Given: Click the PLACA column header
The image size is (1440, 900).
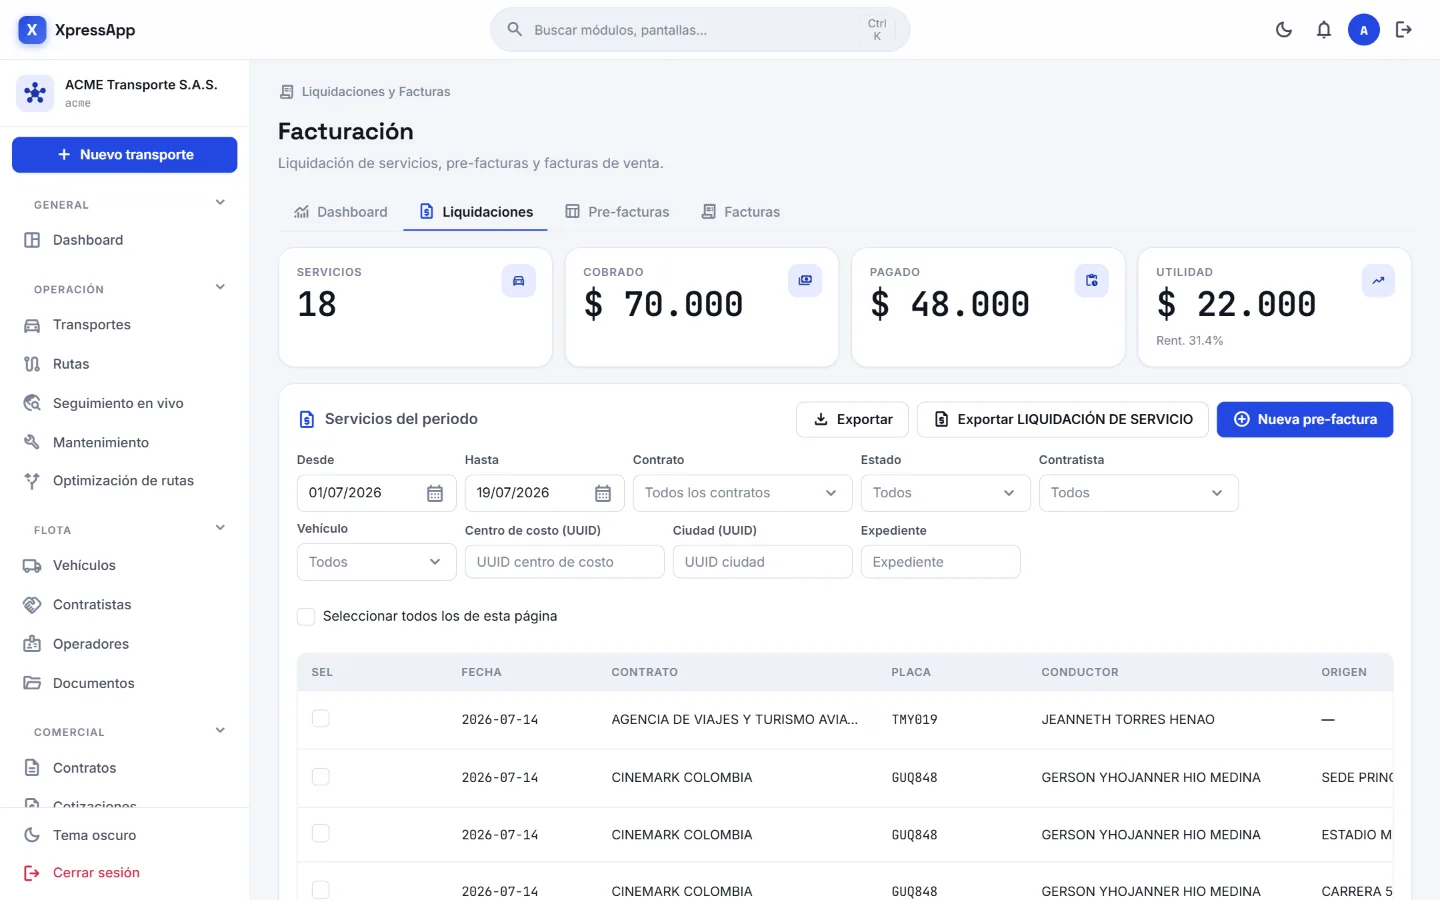Looking at the screenshot, I should pyautogui.click(x=911, y=672).
